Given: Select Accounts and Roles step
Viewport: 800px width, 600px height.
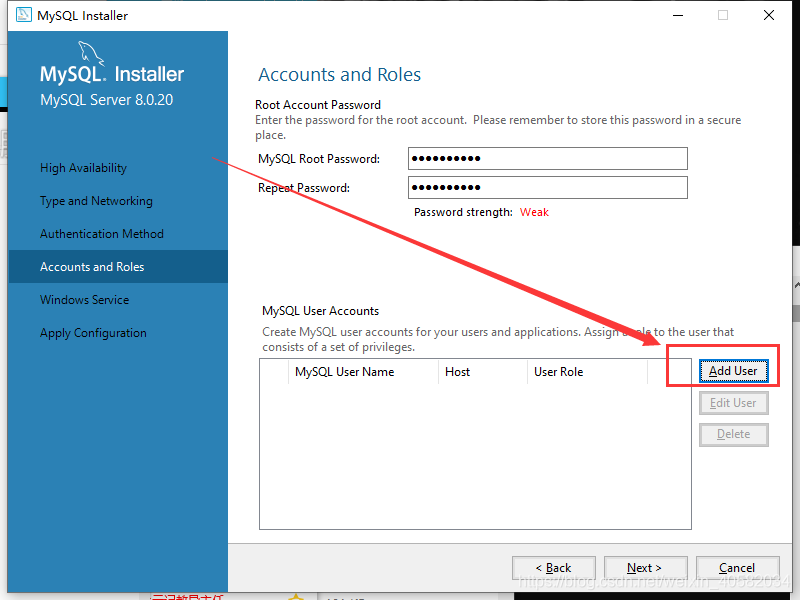Looking at the screenshot, I should [118, 266].
